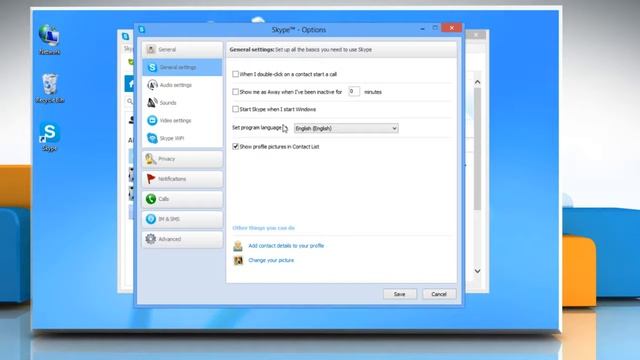Open Sounds settings page
640x360 pixels.
pos(182,102)
